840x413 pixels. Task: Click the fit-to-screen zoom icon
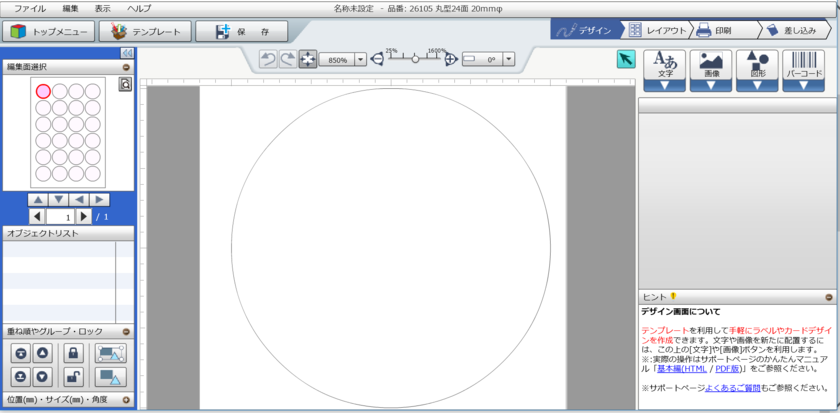(x=308, y=59)
